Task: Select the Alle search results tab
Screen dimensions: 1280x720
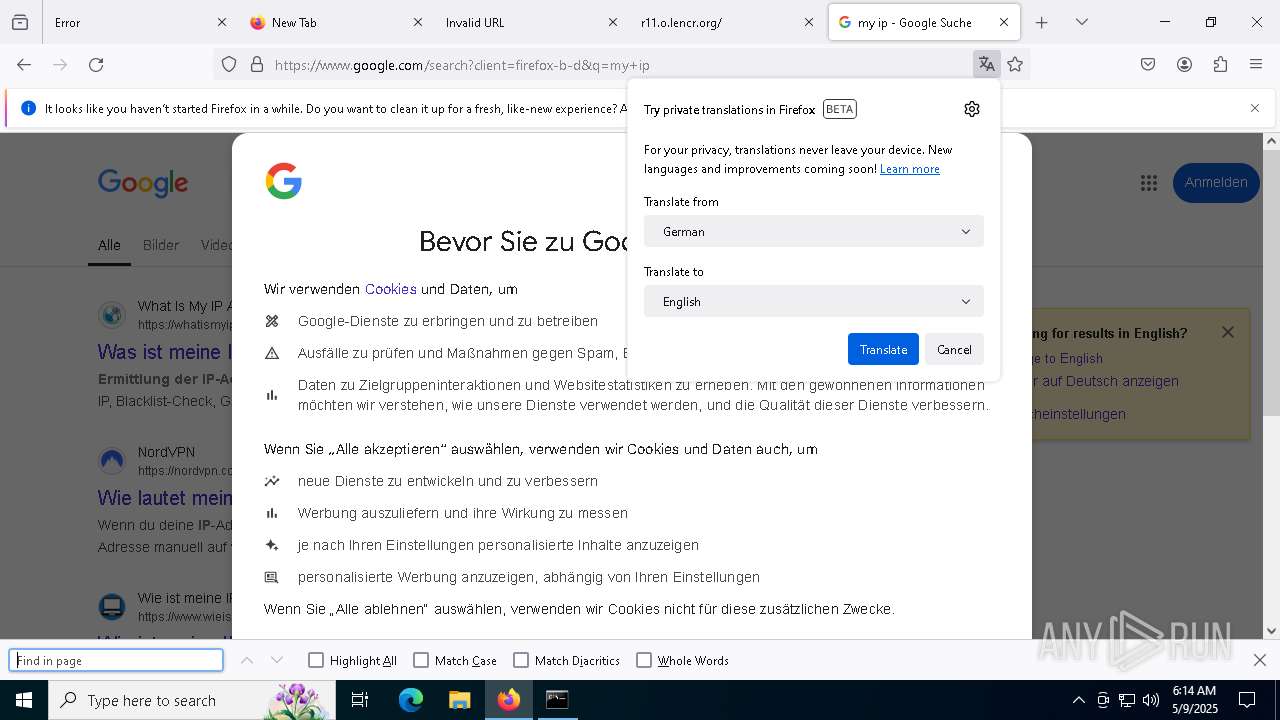Action: 109,245
